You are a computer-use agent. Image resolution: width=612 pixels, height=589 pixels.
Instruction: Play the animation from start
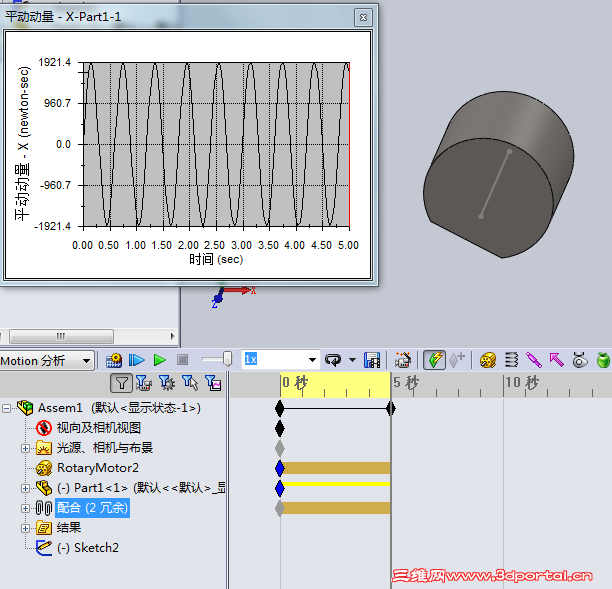coord(137,360)
